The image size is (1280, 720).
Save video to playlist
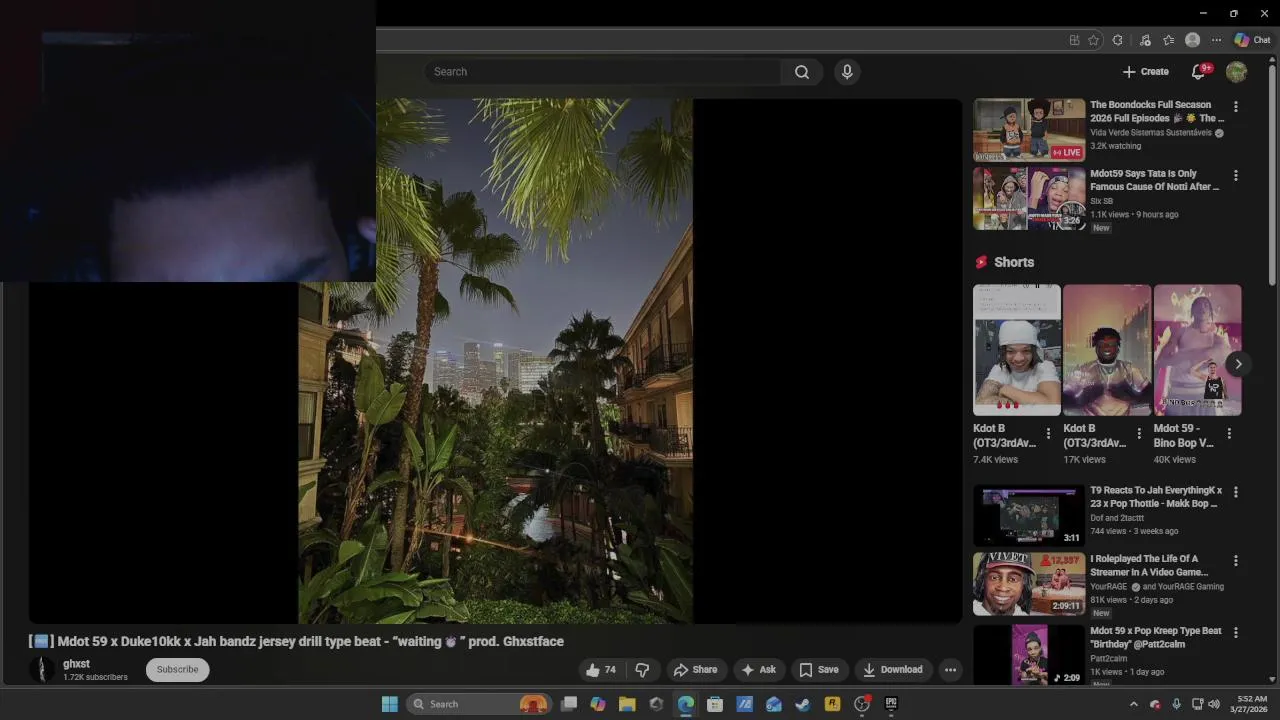(818, 670)
